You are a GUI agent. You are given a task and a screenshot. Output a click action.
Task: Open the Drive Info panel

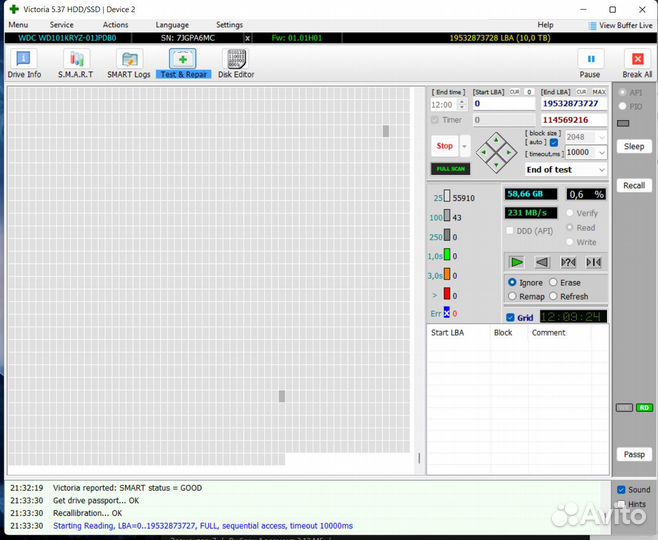[x=24, y=63]
